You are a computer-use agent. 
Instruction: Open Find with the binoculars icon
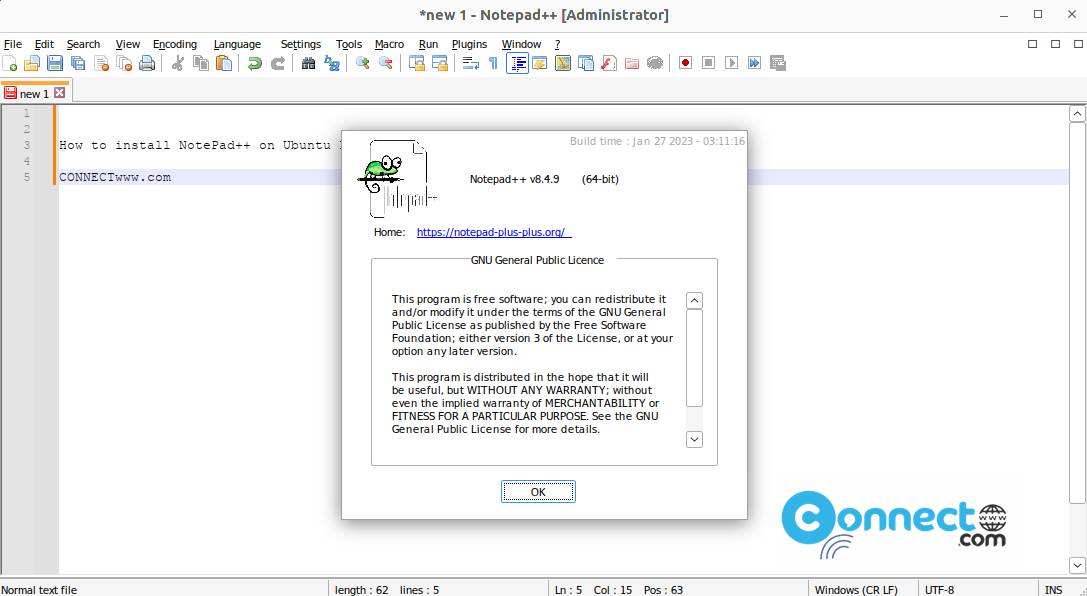point(308,64)
